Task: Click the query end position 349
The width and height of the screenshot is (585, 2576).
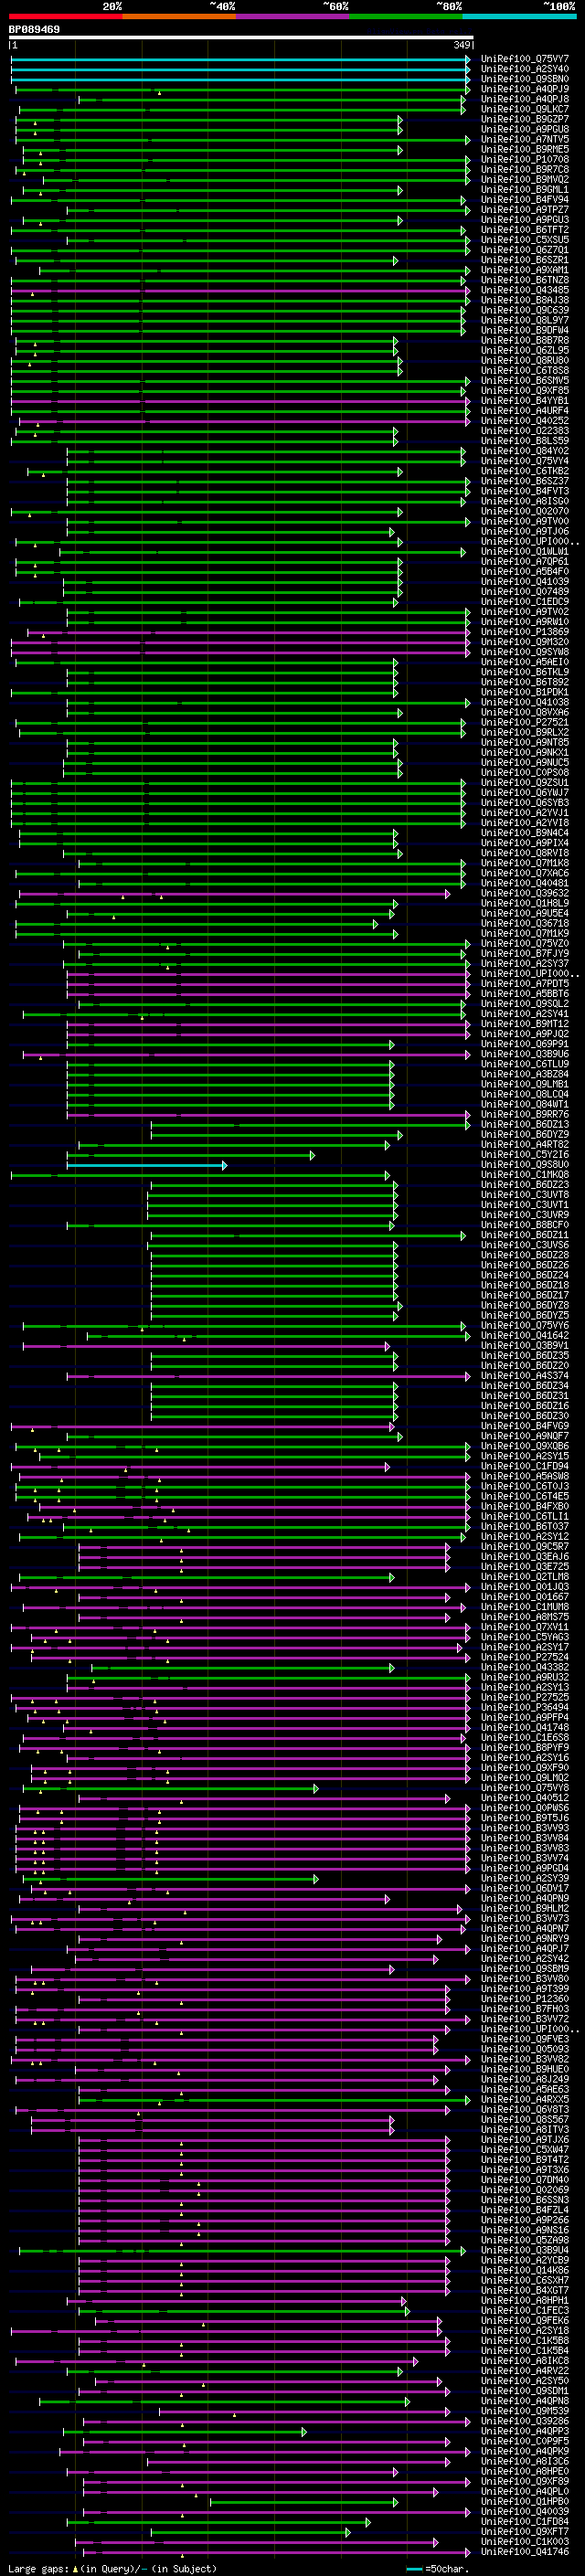Action: [462, 45]
